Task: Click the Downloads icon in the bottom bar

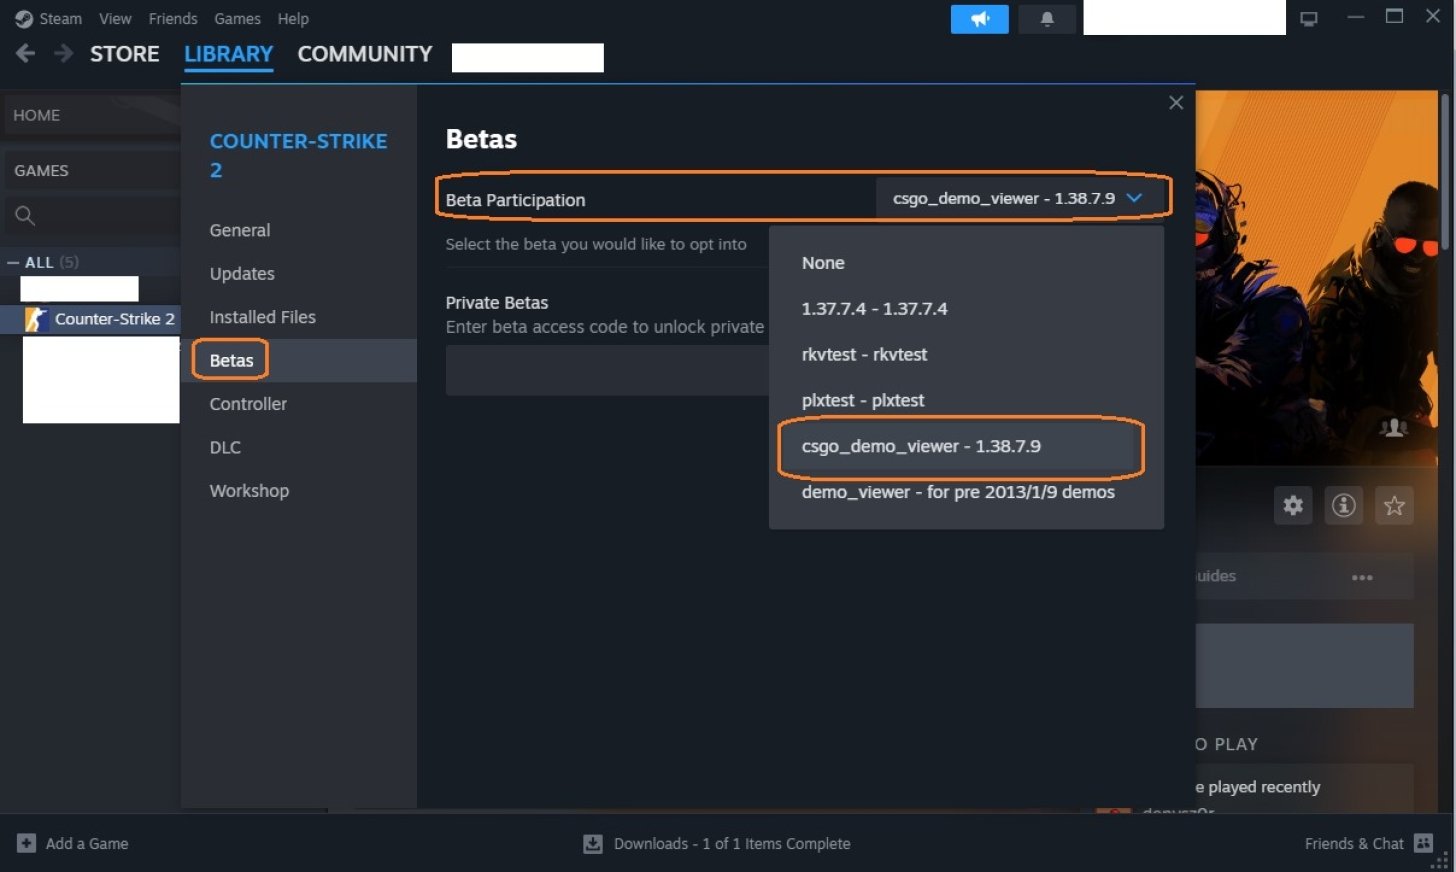Action: 591,843
